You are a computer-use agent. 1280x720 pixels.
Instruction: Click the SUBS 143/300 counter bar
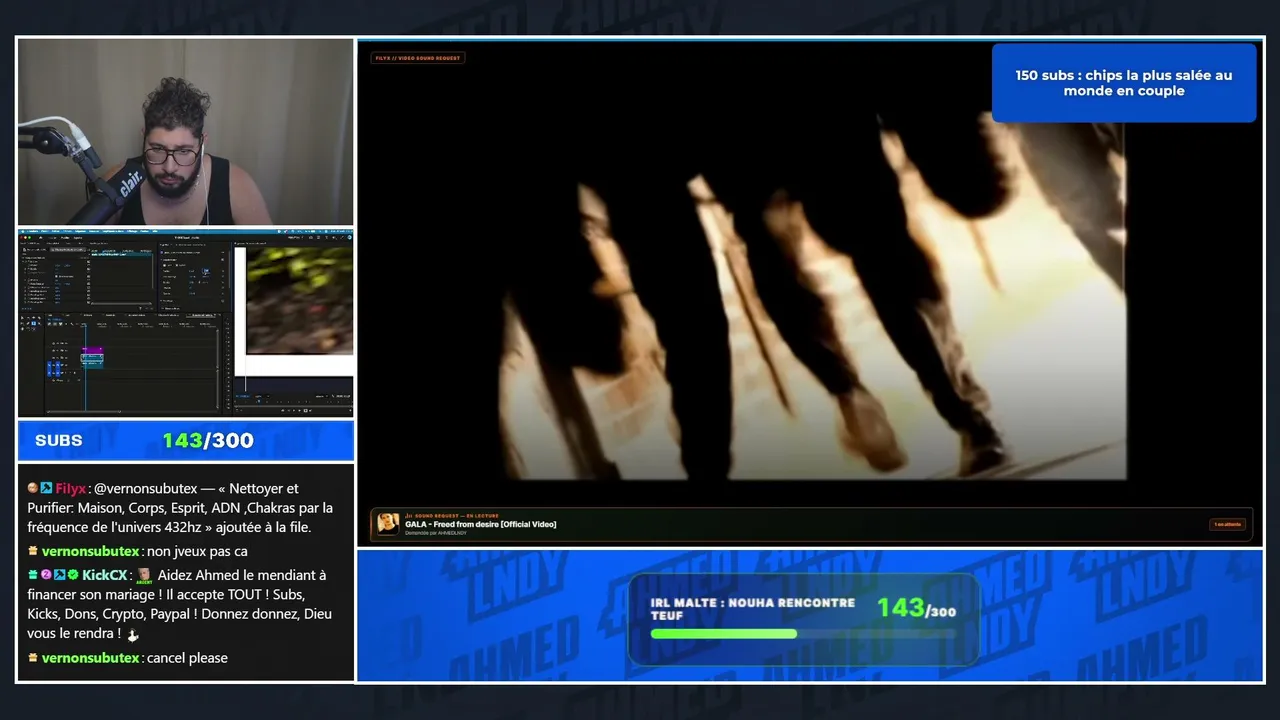point(186,440)
